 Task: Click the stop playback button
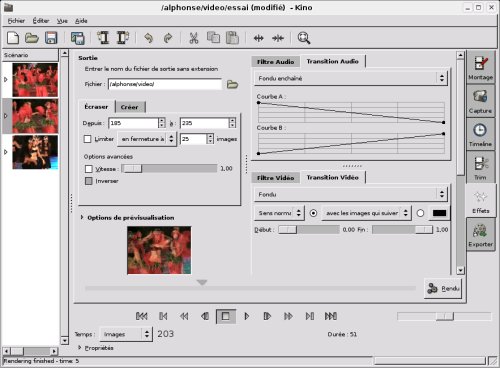pyautogui.click(x=226, y=316)
